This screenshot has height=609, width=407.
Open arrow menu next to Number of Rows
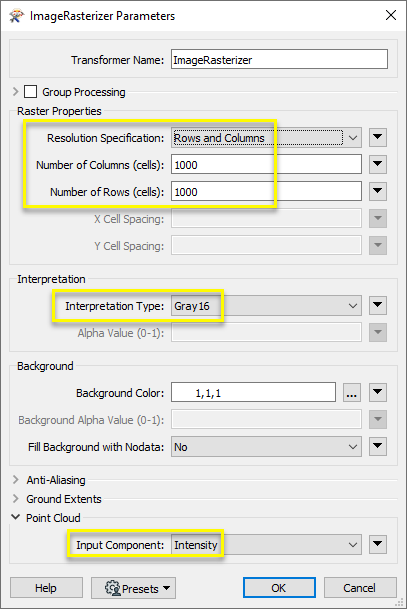tap(377, 191)
